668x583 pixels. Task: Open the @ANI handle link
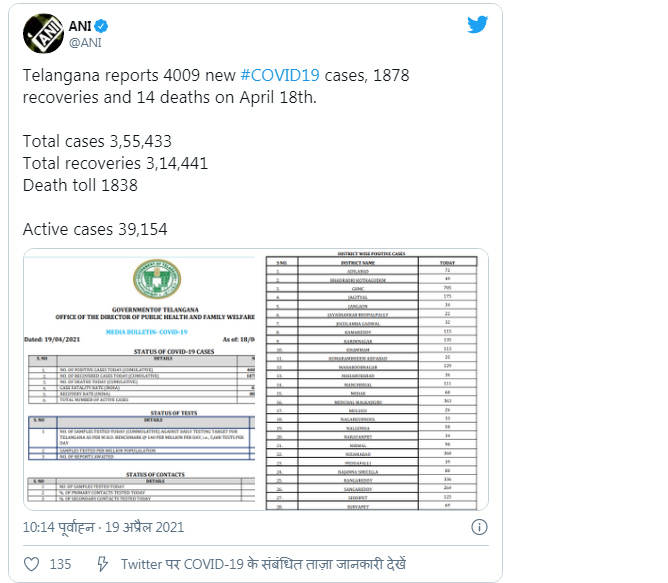pos(87,42)
